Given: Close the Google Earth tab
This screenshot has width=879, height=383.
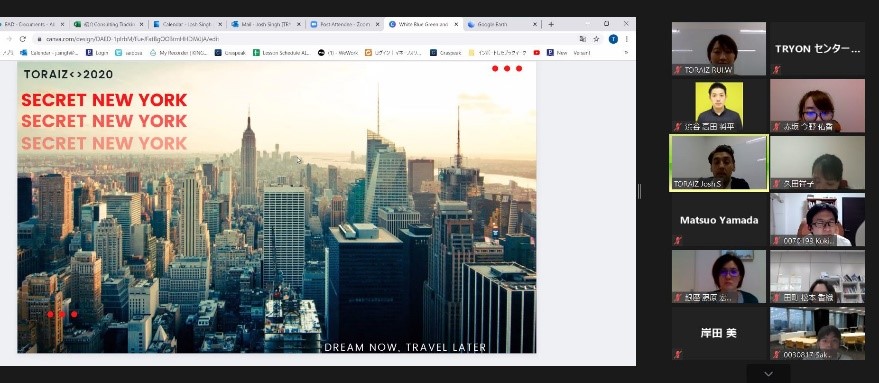Looking at the screenshot, I should coord(535,25).
